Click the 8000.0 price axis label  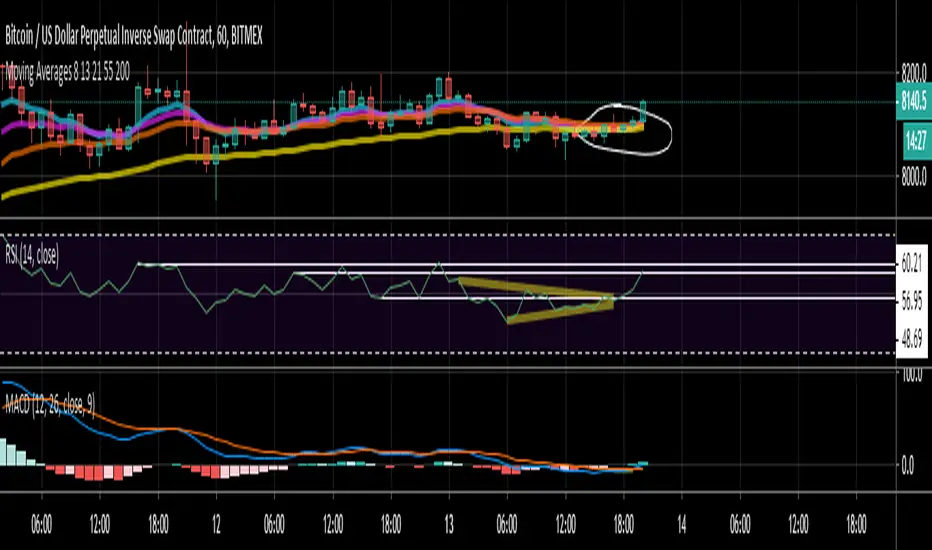click(914, 177)
